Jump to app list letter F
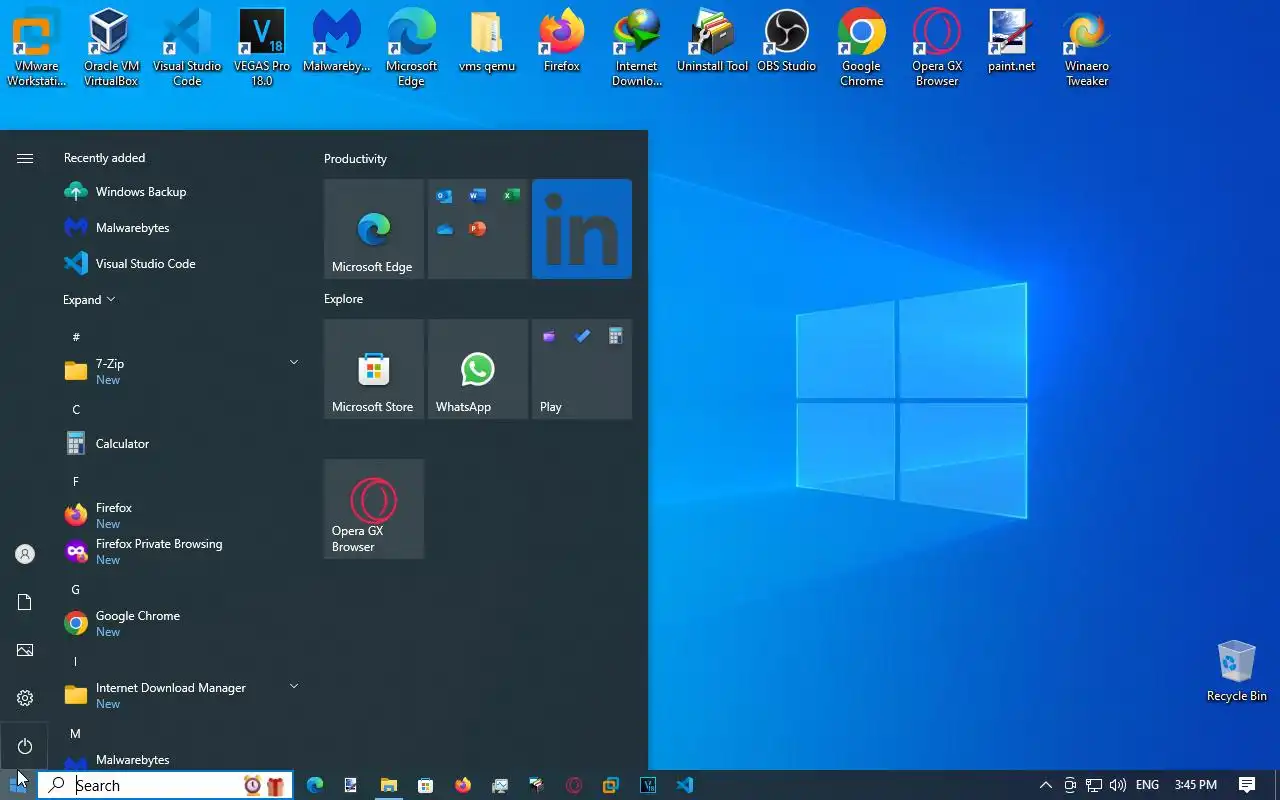1280x800 pixels. click(x=76, y=482)
